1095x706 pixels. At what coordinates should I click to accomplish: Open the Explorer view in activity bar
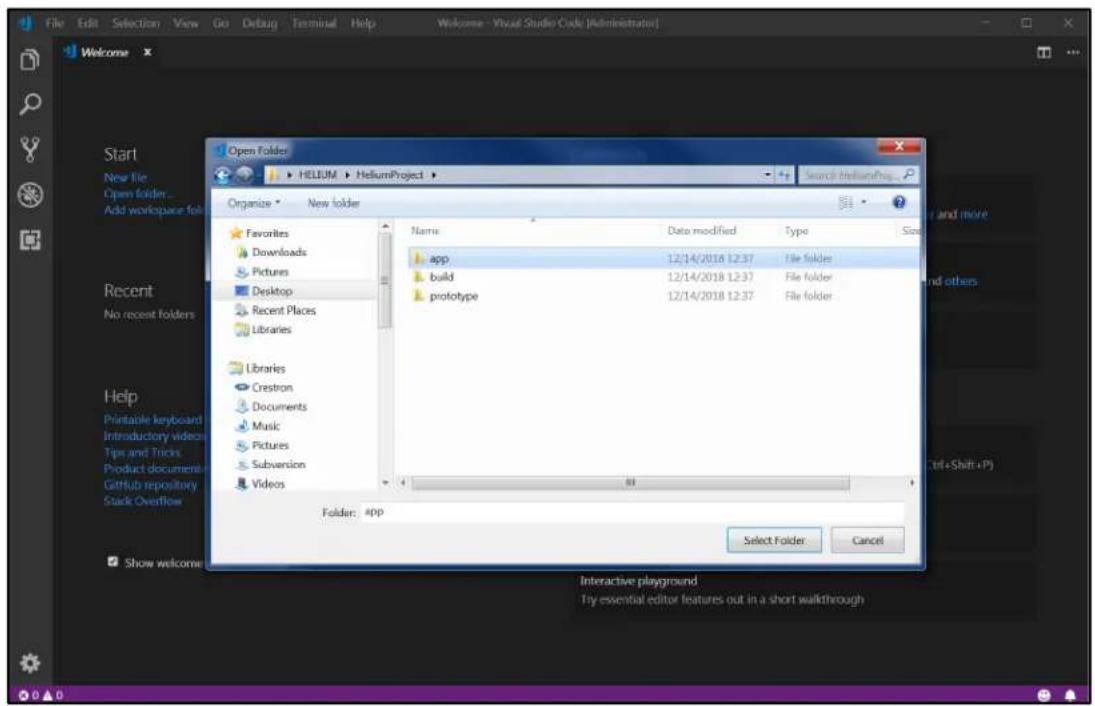pyautogui.click(x=29, y=60)
